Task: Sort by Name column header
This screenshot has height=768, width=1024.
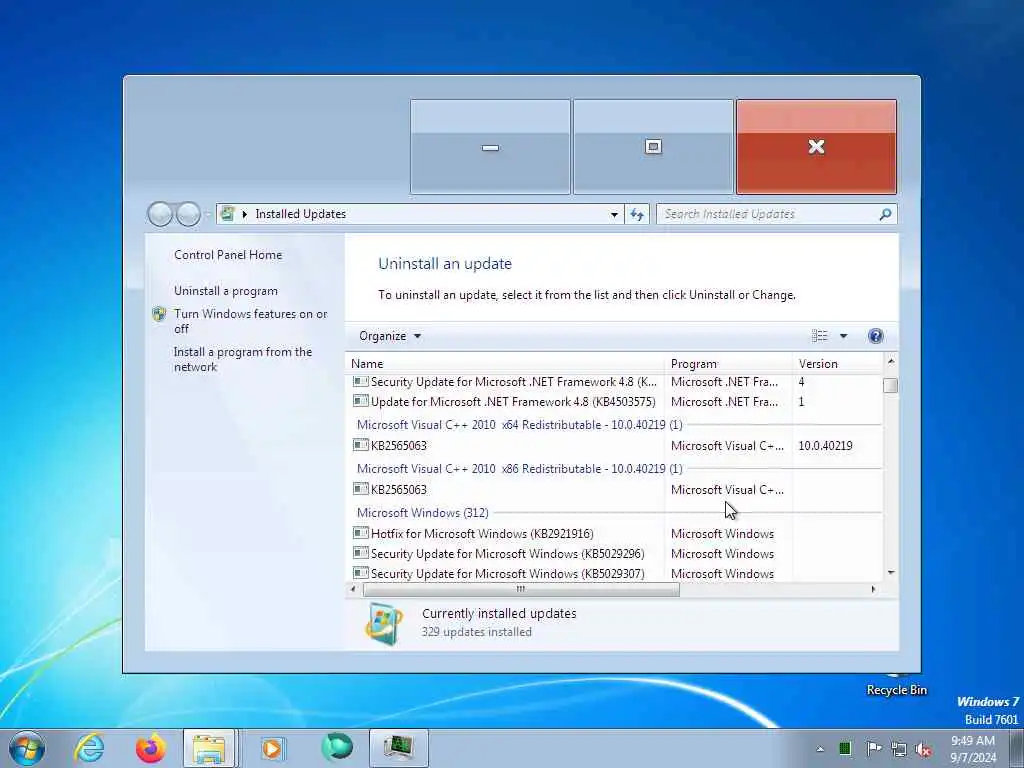Action: [x=505, y=364]
